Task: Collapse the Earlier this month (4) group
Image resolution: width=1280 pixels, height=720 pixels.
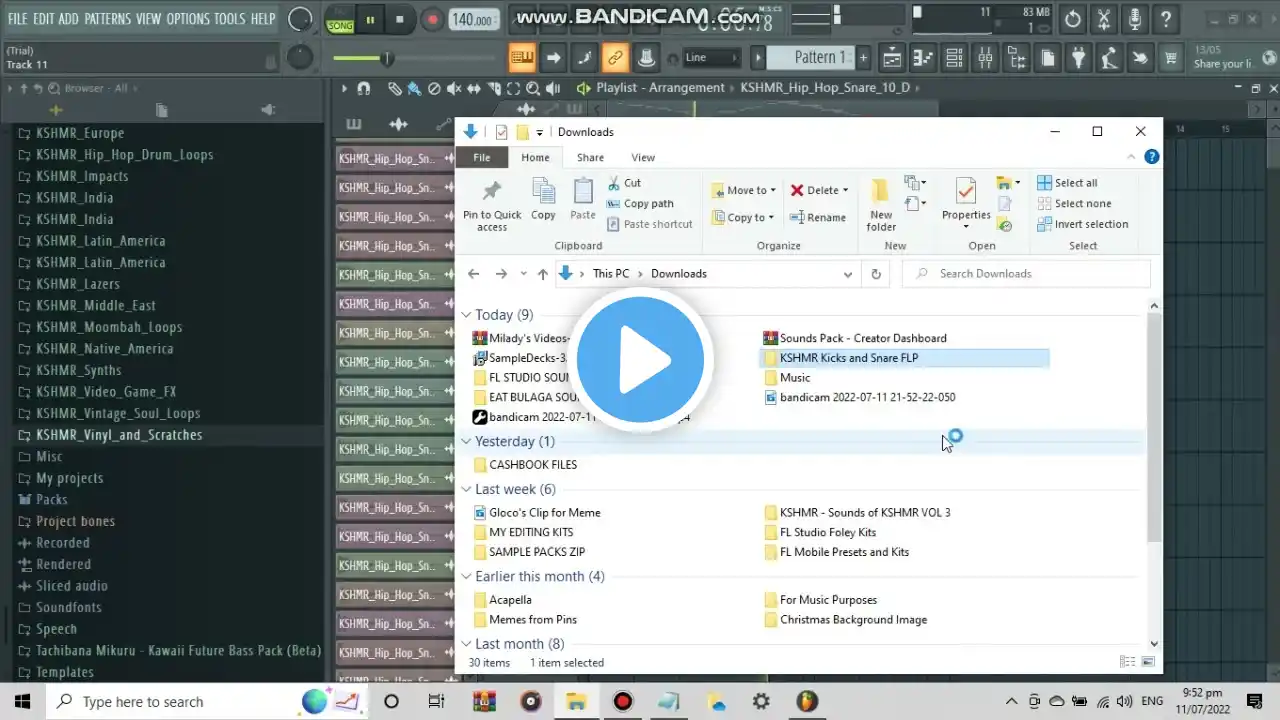Action: coord(466,576)
